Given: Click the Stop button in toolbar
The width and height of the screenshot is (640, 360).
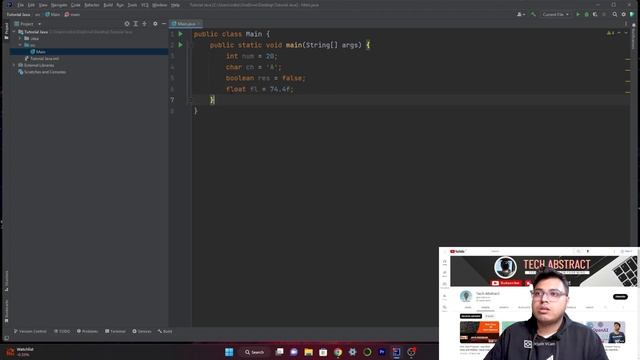Looking at the screenshot, I should coord(604,14).
